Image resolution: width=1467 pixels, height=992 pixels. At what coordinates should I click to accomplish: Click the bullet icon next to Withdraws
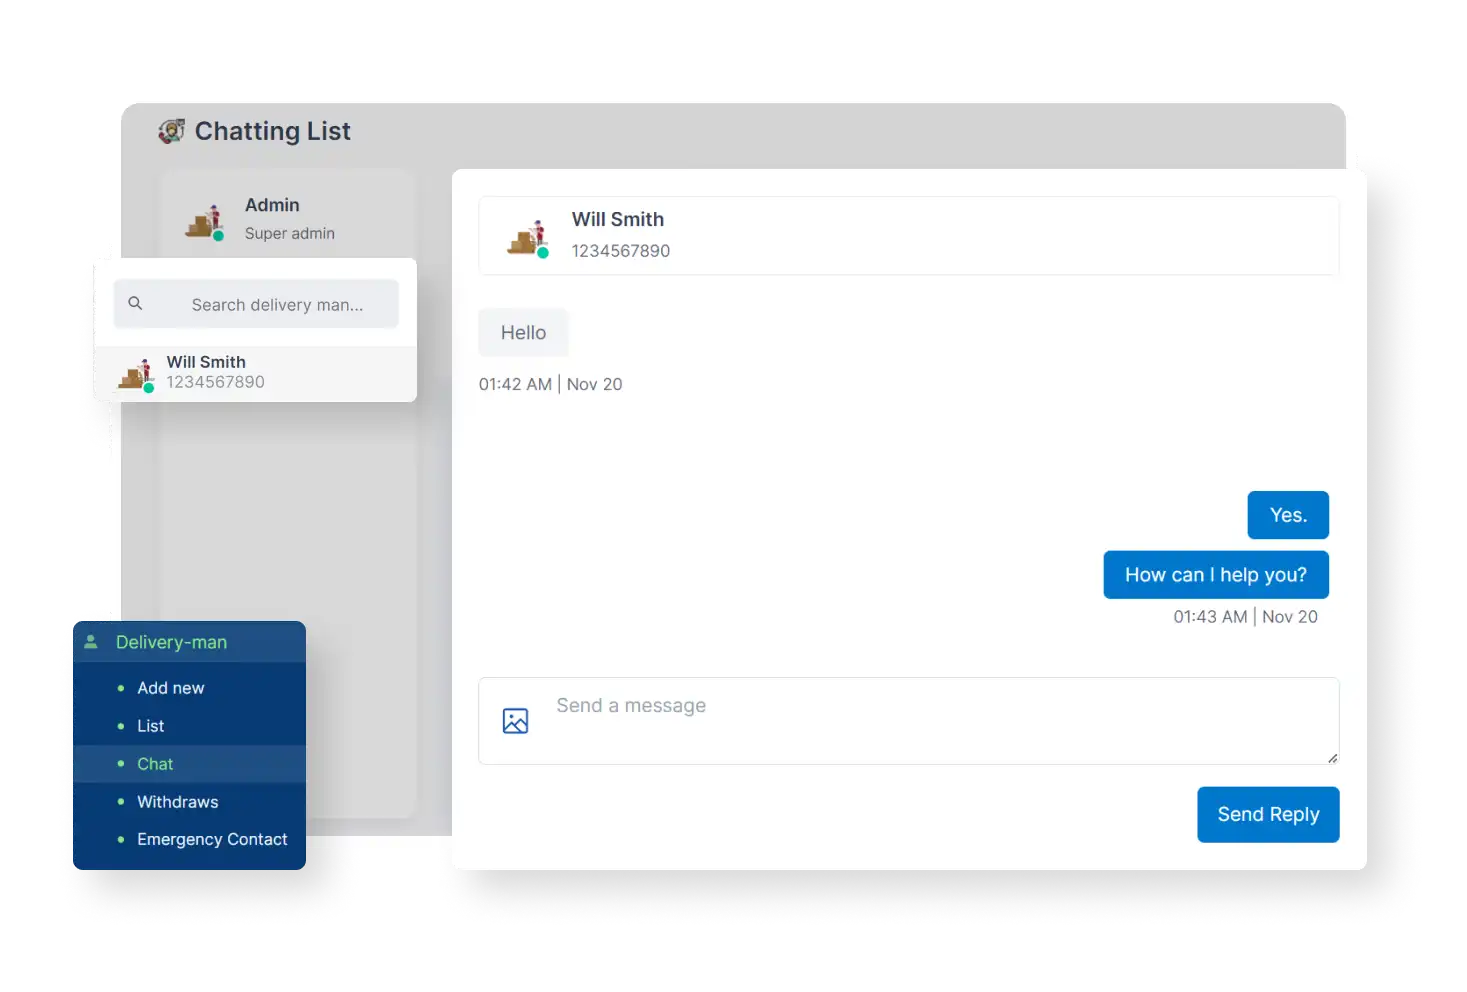tap(121, 801)
